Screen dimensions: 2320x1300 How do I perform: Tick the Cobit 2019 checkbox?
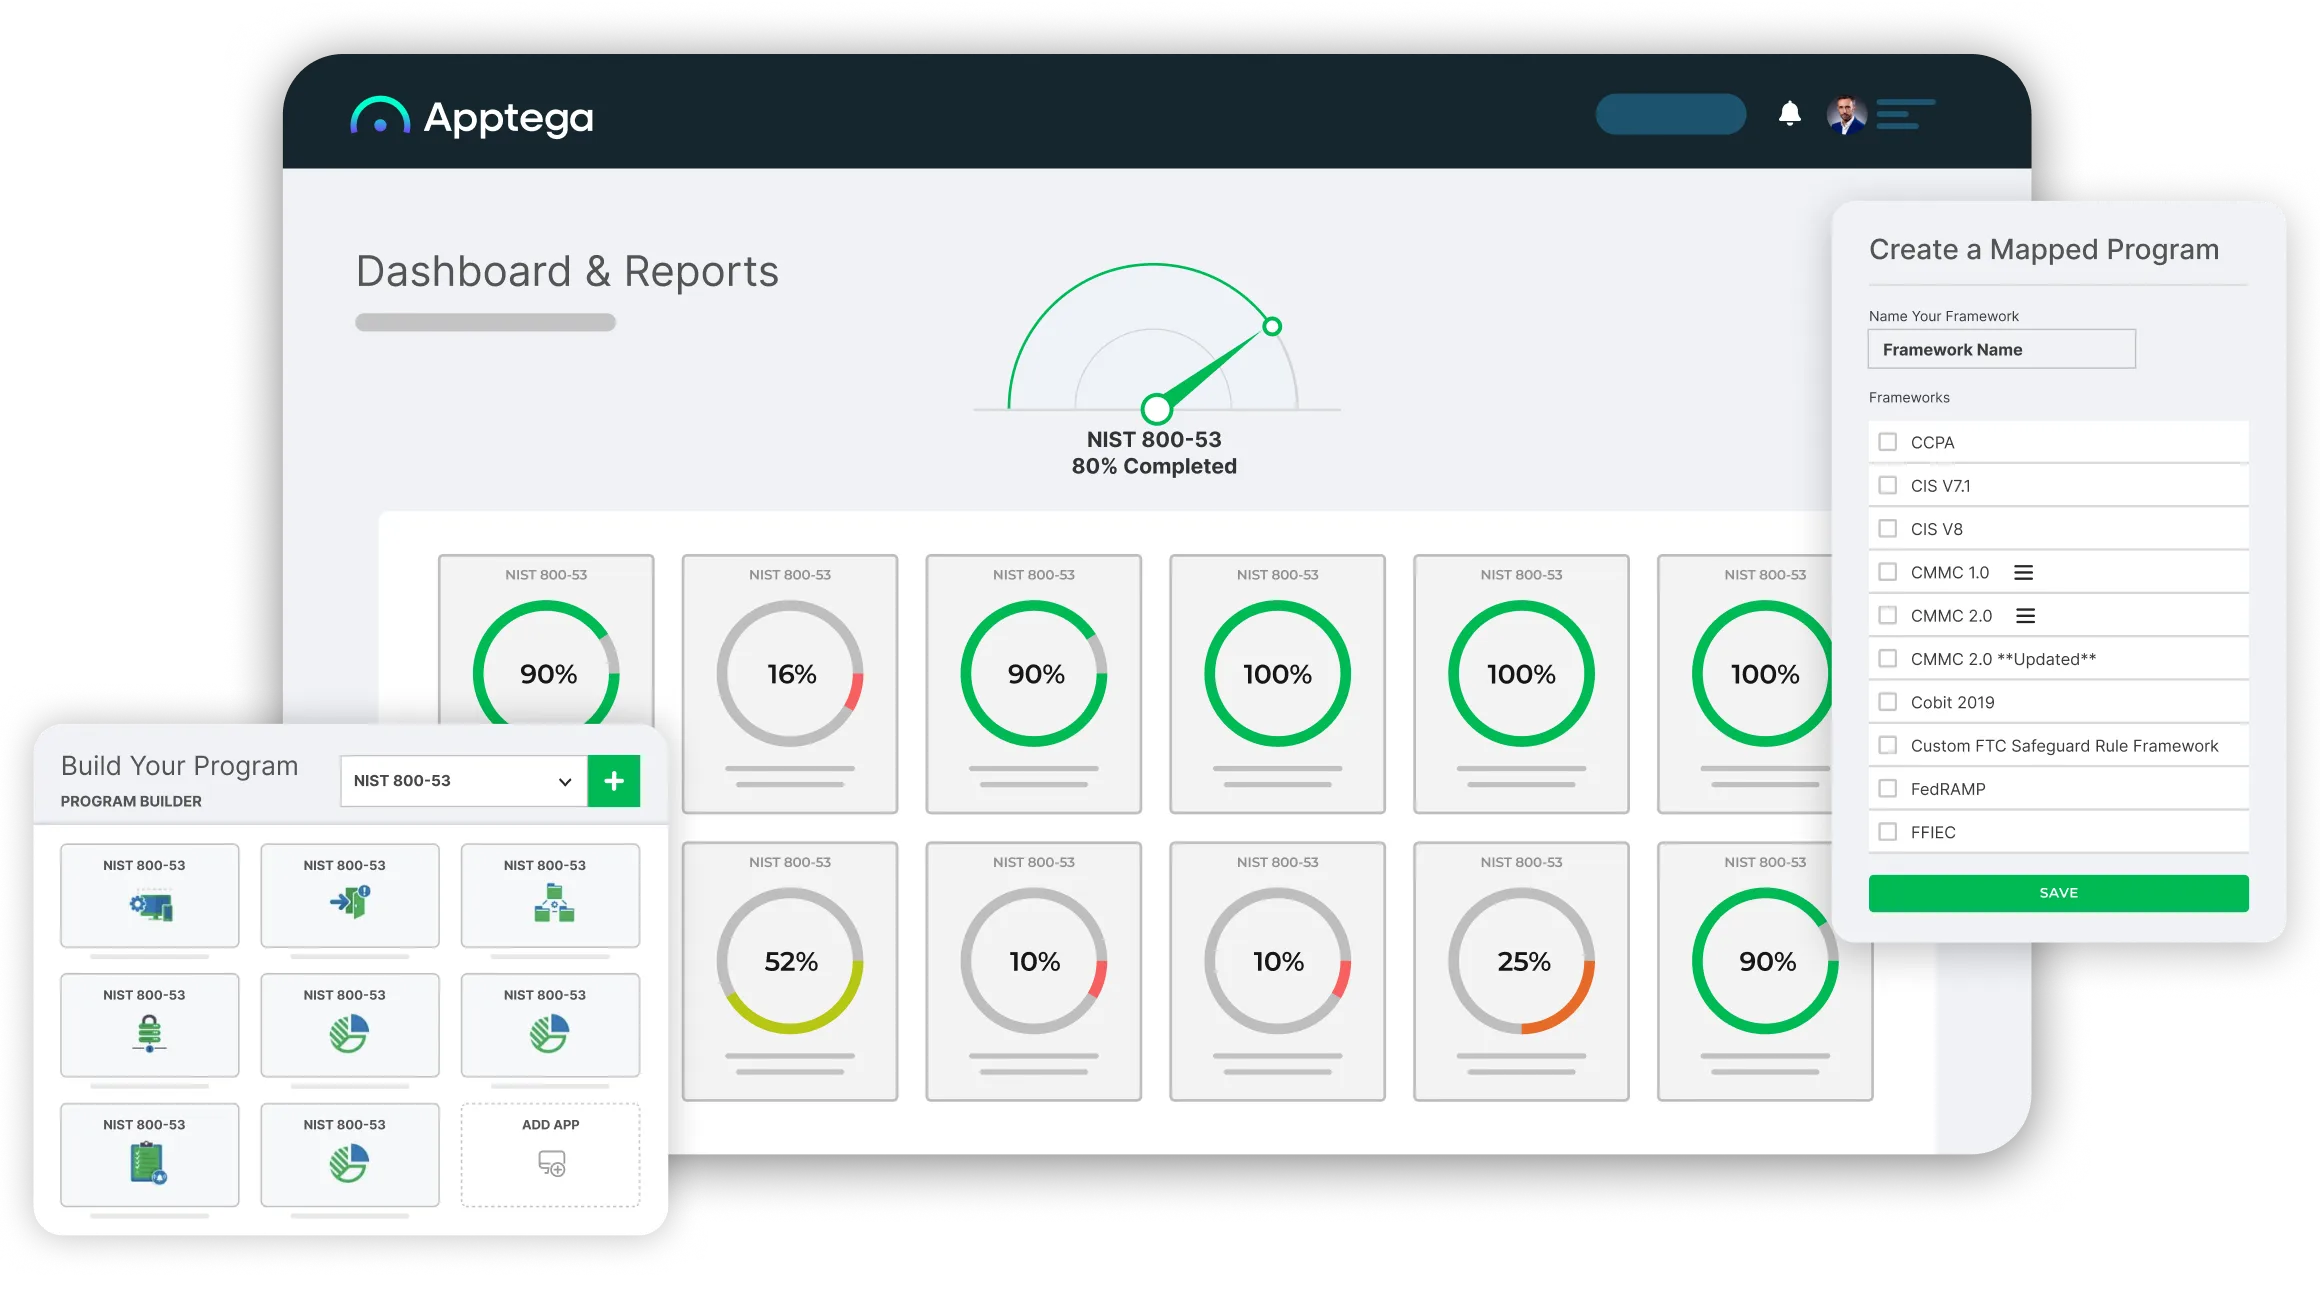(x=1887, y=702)
